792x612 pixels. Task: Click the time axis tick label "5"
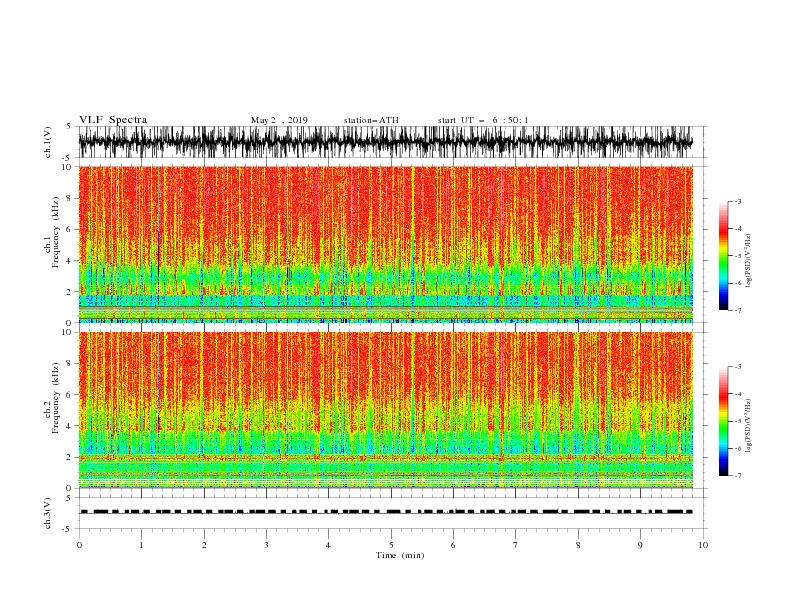click(391, 545)
